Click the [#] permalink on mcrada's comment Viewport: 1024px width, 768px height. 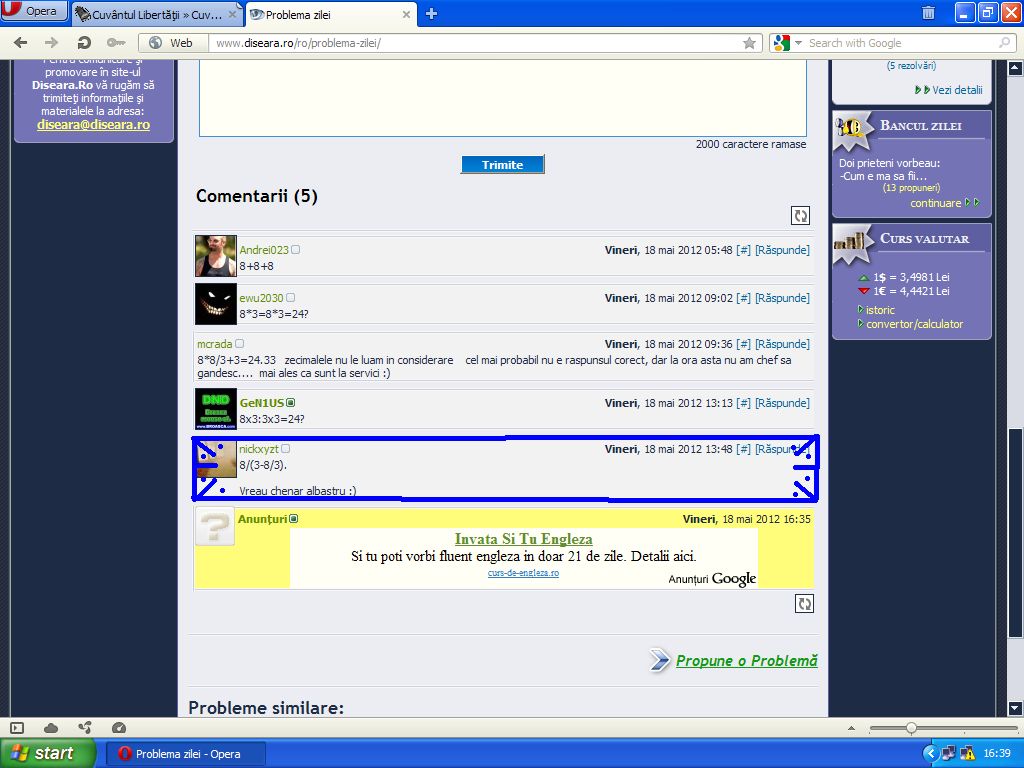(x=743, y=344)
